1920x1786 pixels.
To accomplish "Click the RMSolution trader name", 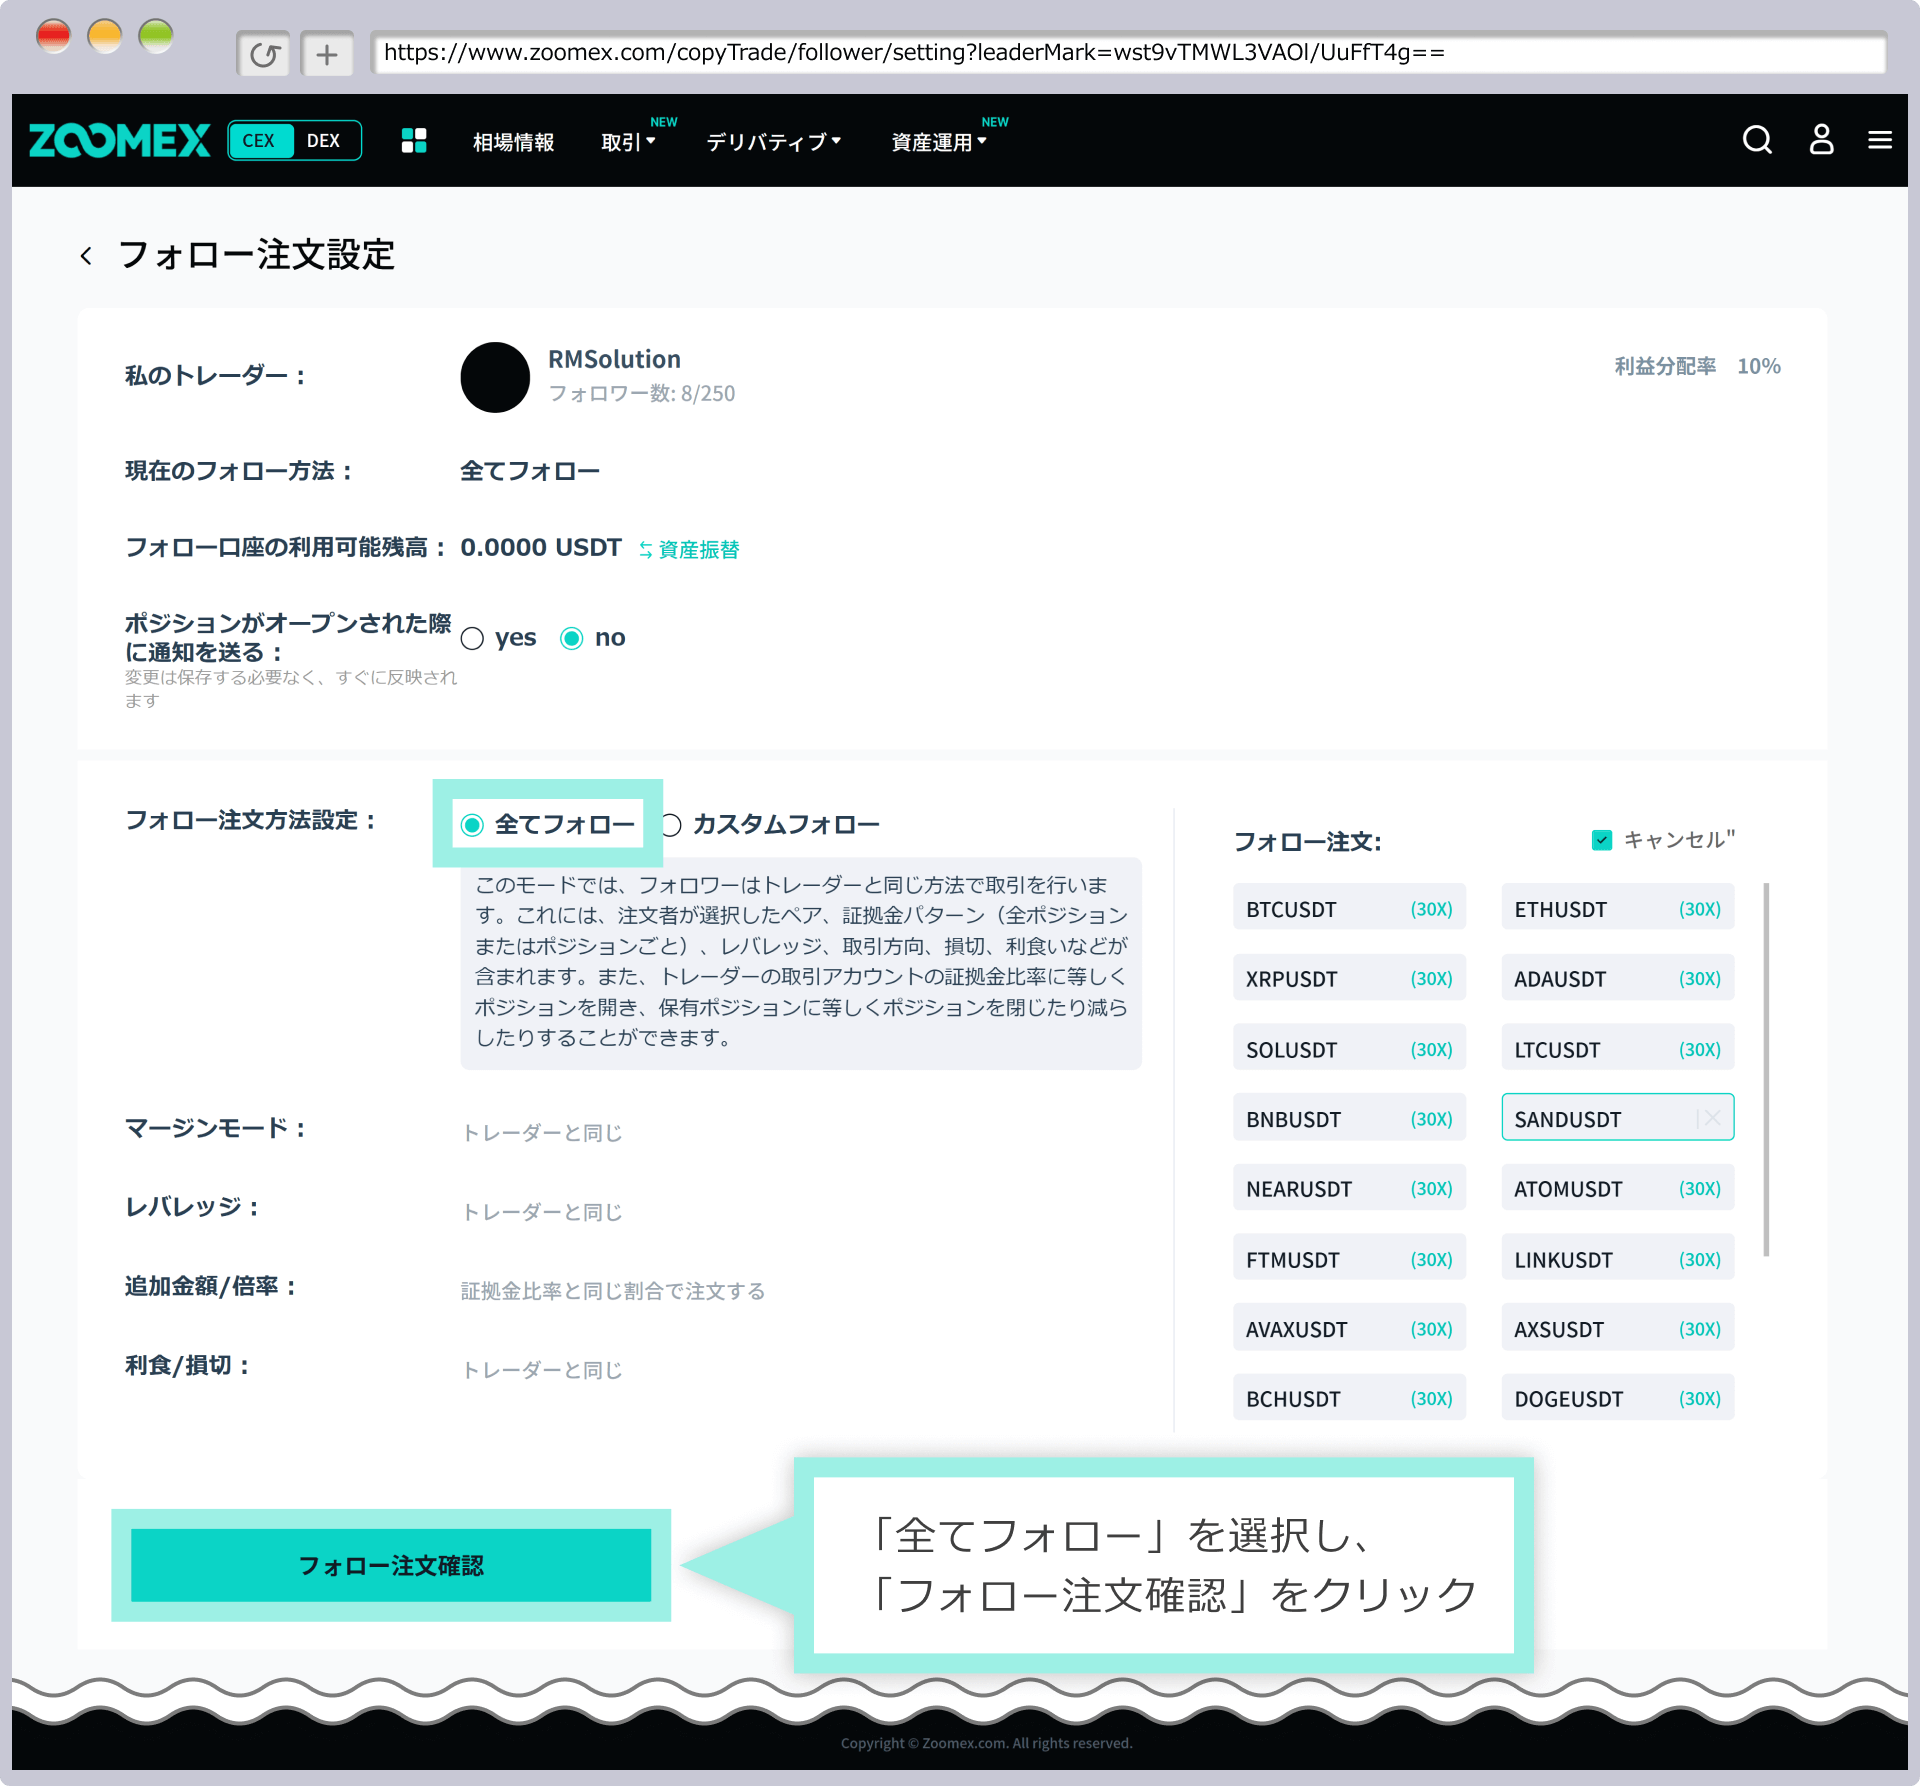I will 614,359.
